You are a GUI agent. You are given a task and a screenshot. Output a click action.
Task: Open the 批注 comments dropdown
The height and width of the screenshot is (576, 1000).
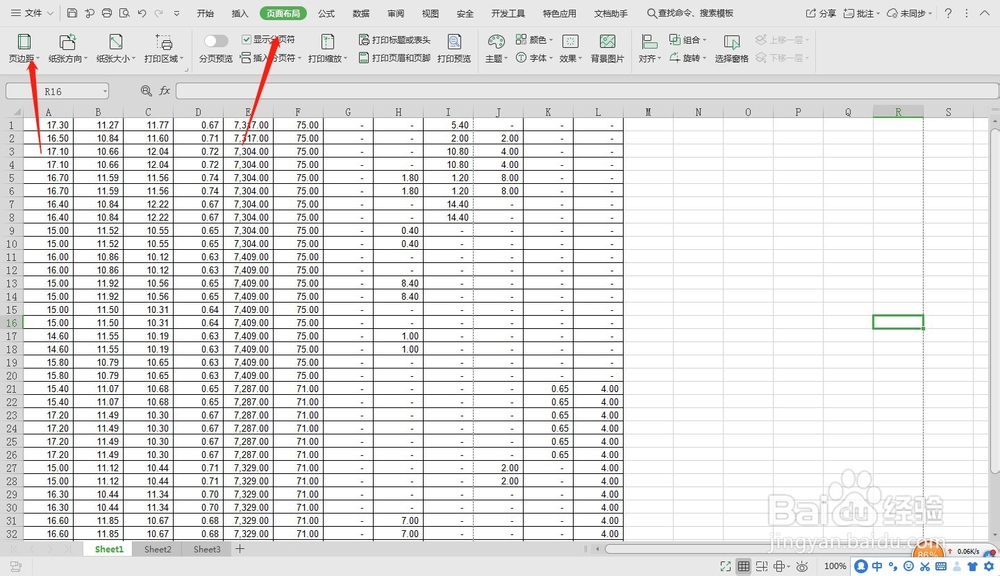pyautogui.click(x=878, y=13)
